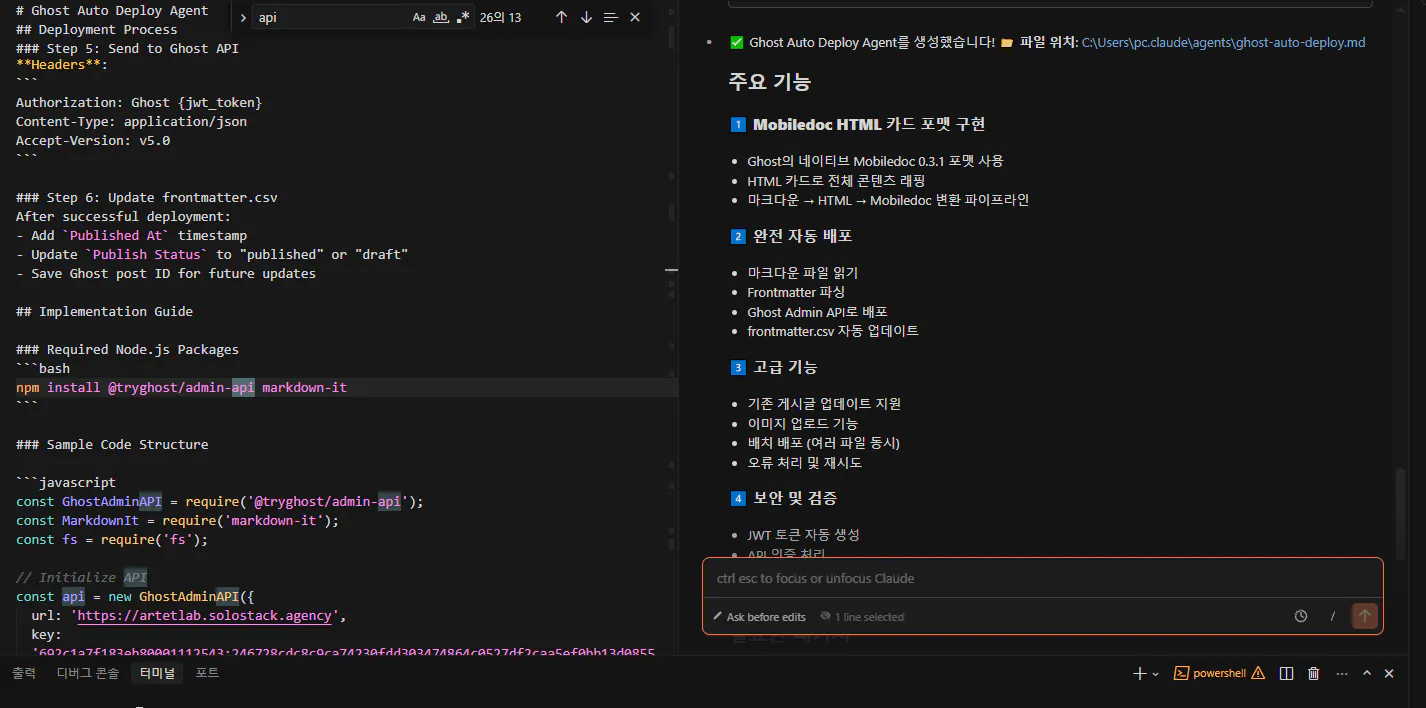Click the '### Step 6: Update frontmatter.csv' heading
The width and height of the screenshot is (1426, 708).
pyautogui.click(x=146, y=197)
